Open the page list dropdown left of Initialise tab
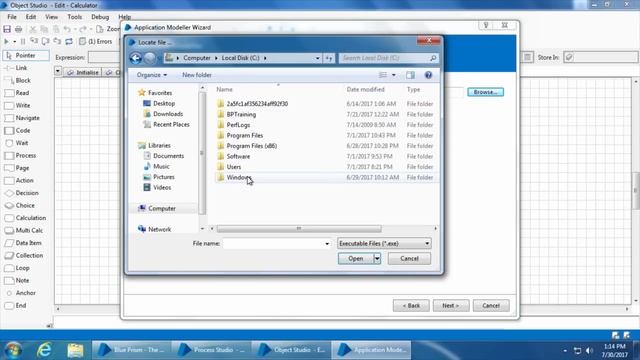Viewport: 640px width, 360px height. 58,71
